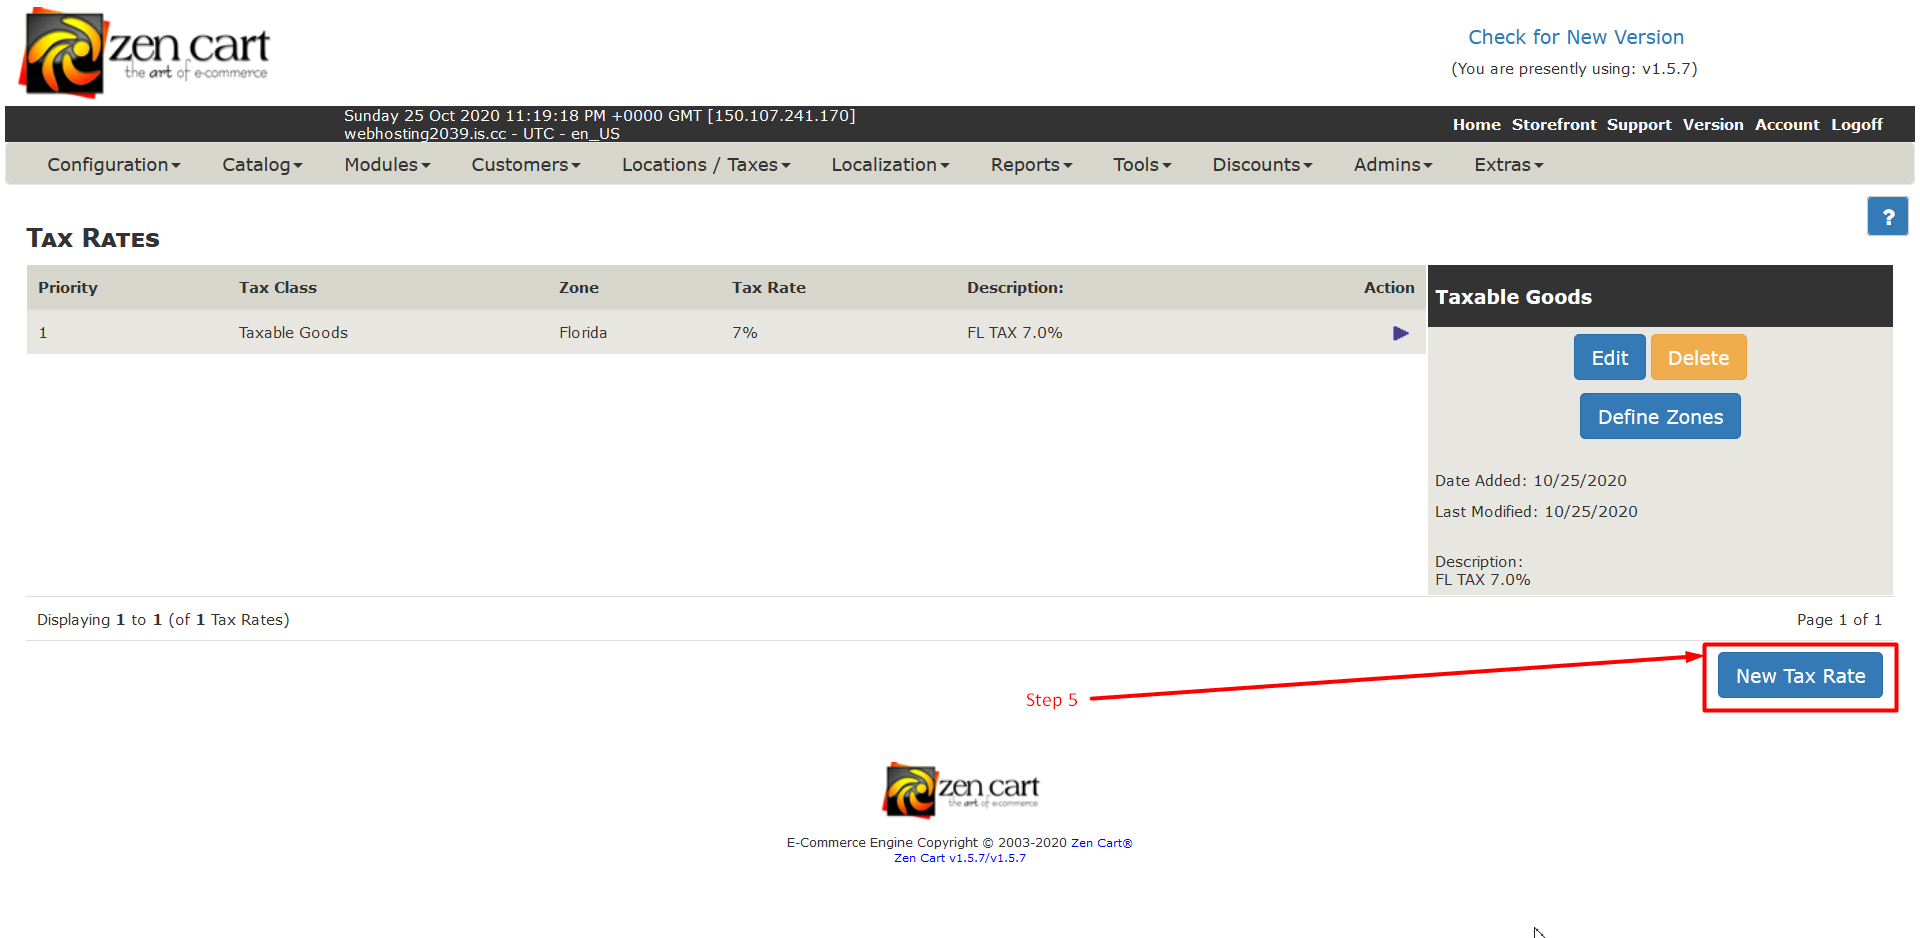Image resolution: width=1920 pixels, height=938 pixels.
Task: Open the Customers dropdown
Action: pos(526,165)
